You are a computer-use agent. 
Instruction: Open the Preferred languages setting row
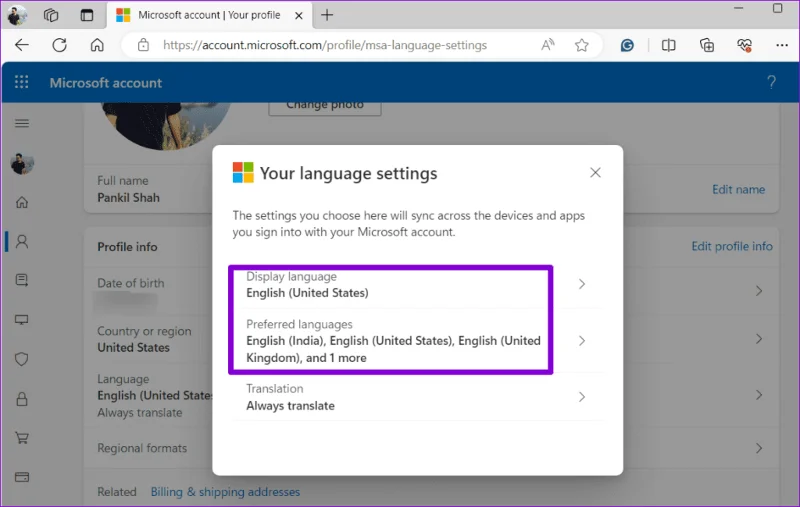(417, 341)
